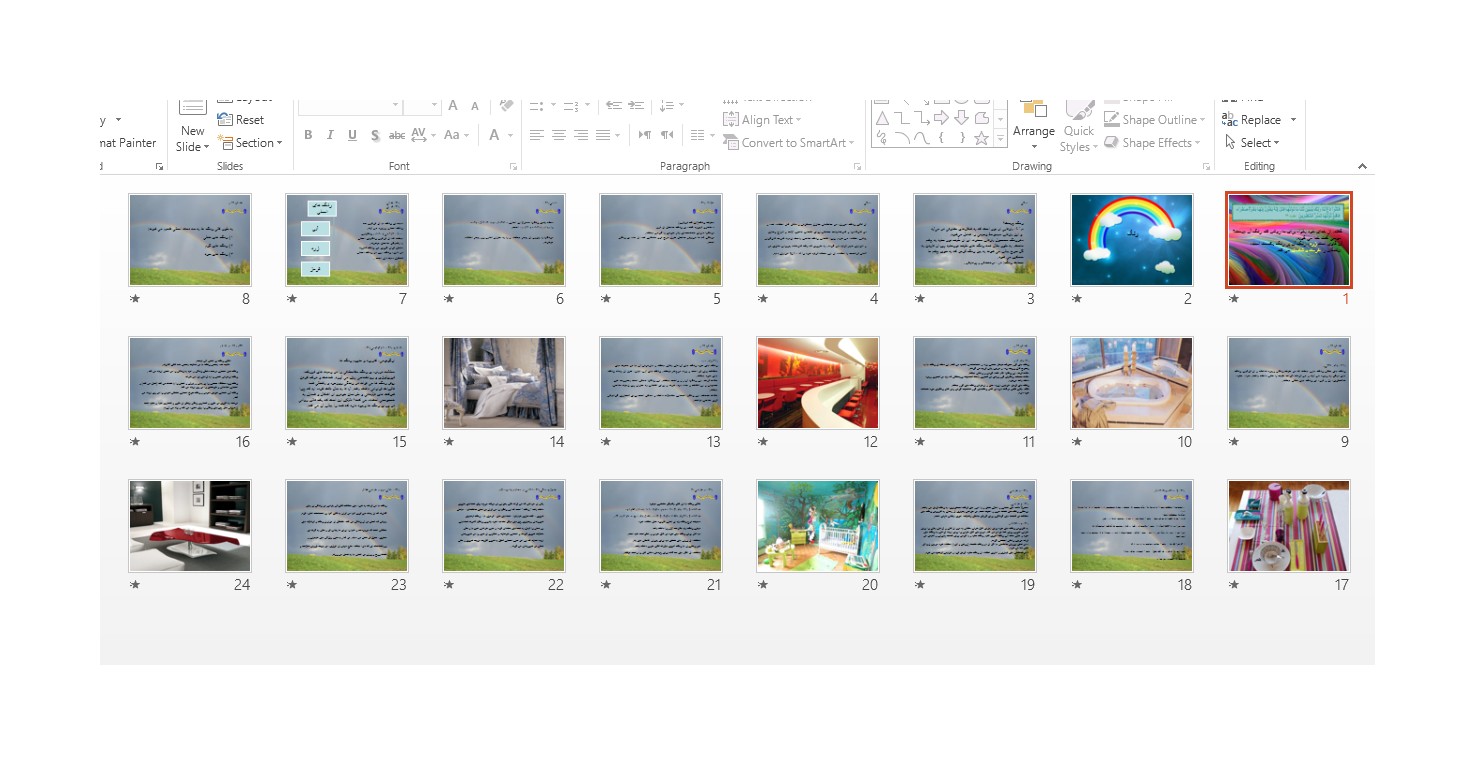This screenshot has height=765, width=1475.
Task: Toggle Underline formatting
Action: coord(352,135)
